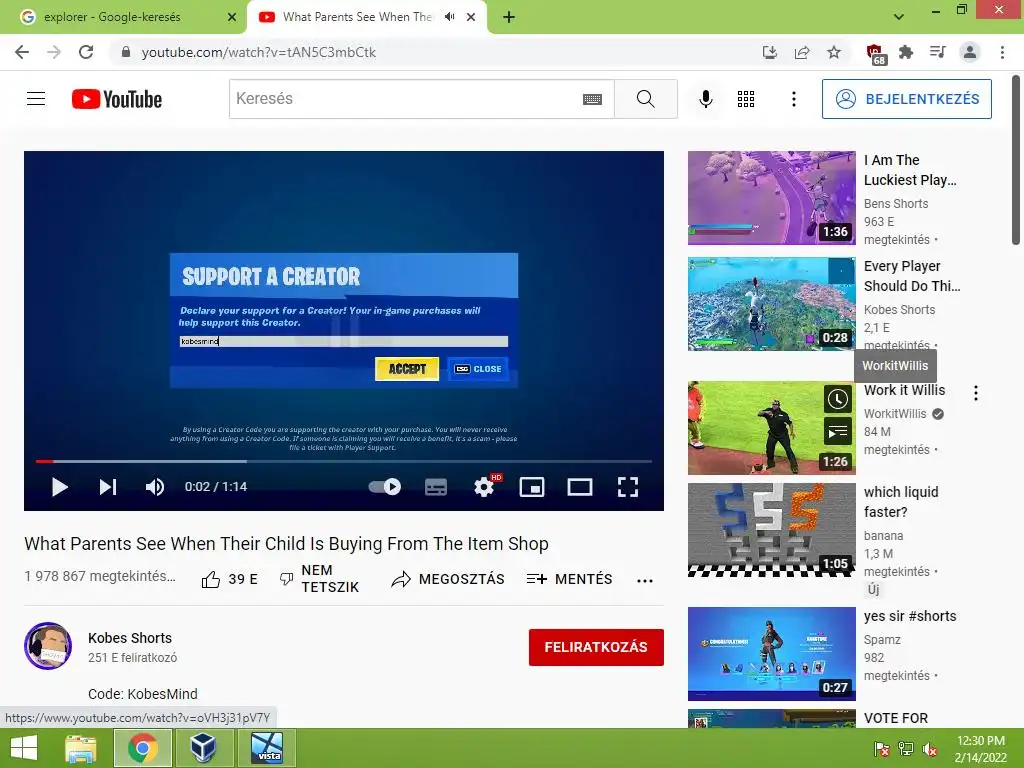
Task: Go to YouTube home via logo
Action: click(x=117, y=99)
